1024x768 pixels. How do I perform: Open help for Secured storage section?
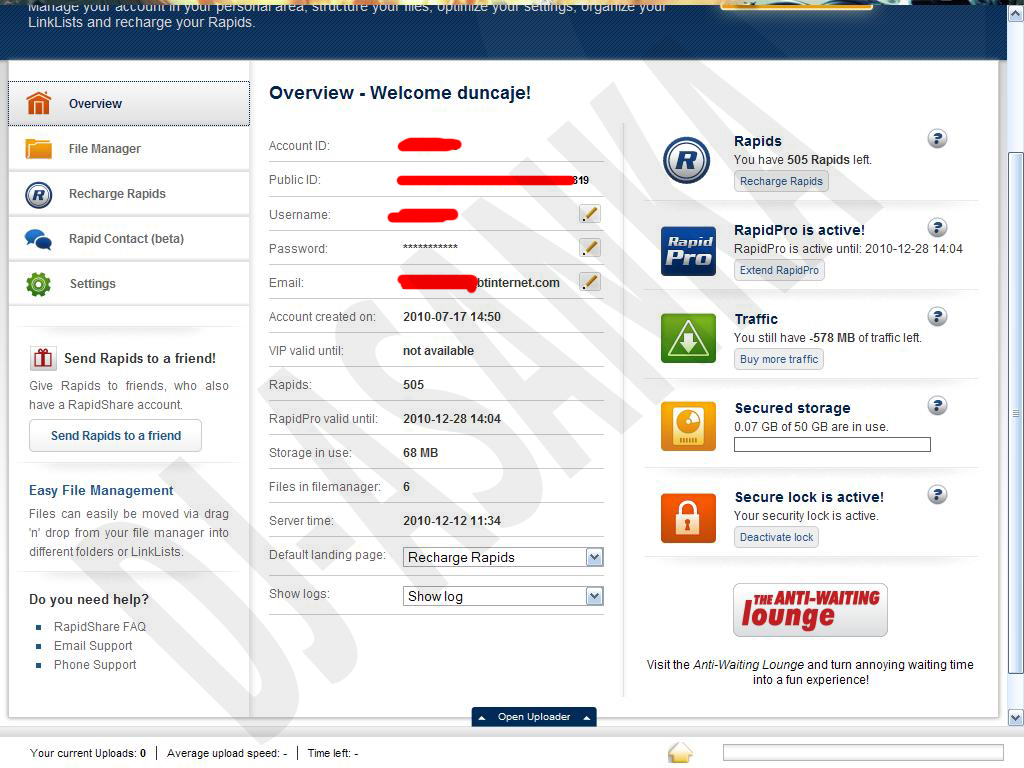(x=937, y=406)
